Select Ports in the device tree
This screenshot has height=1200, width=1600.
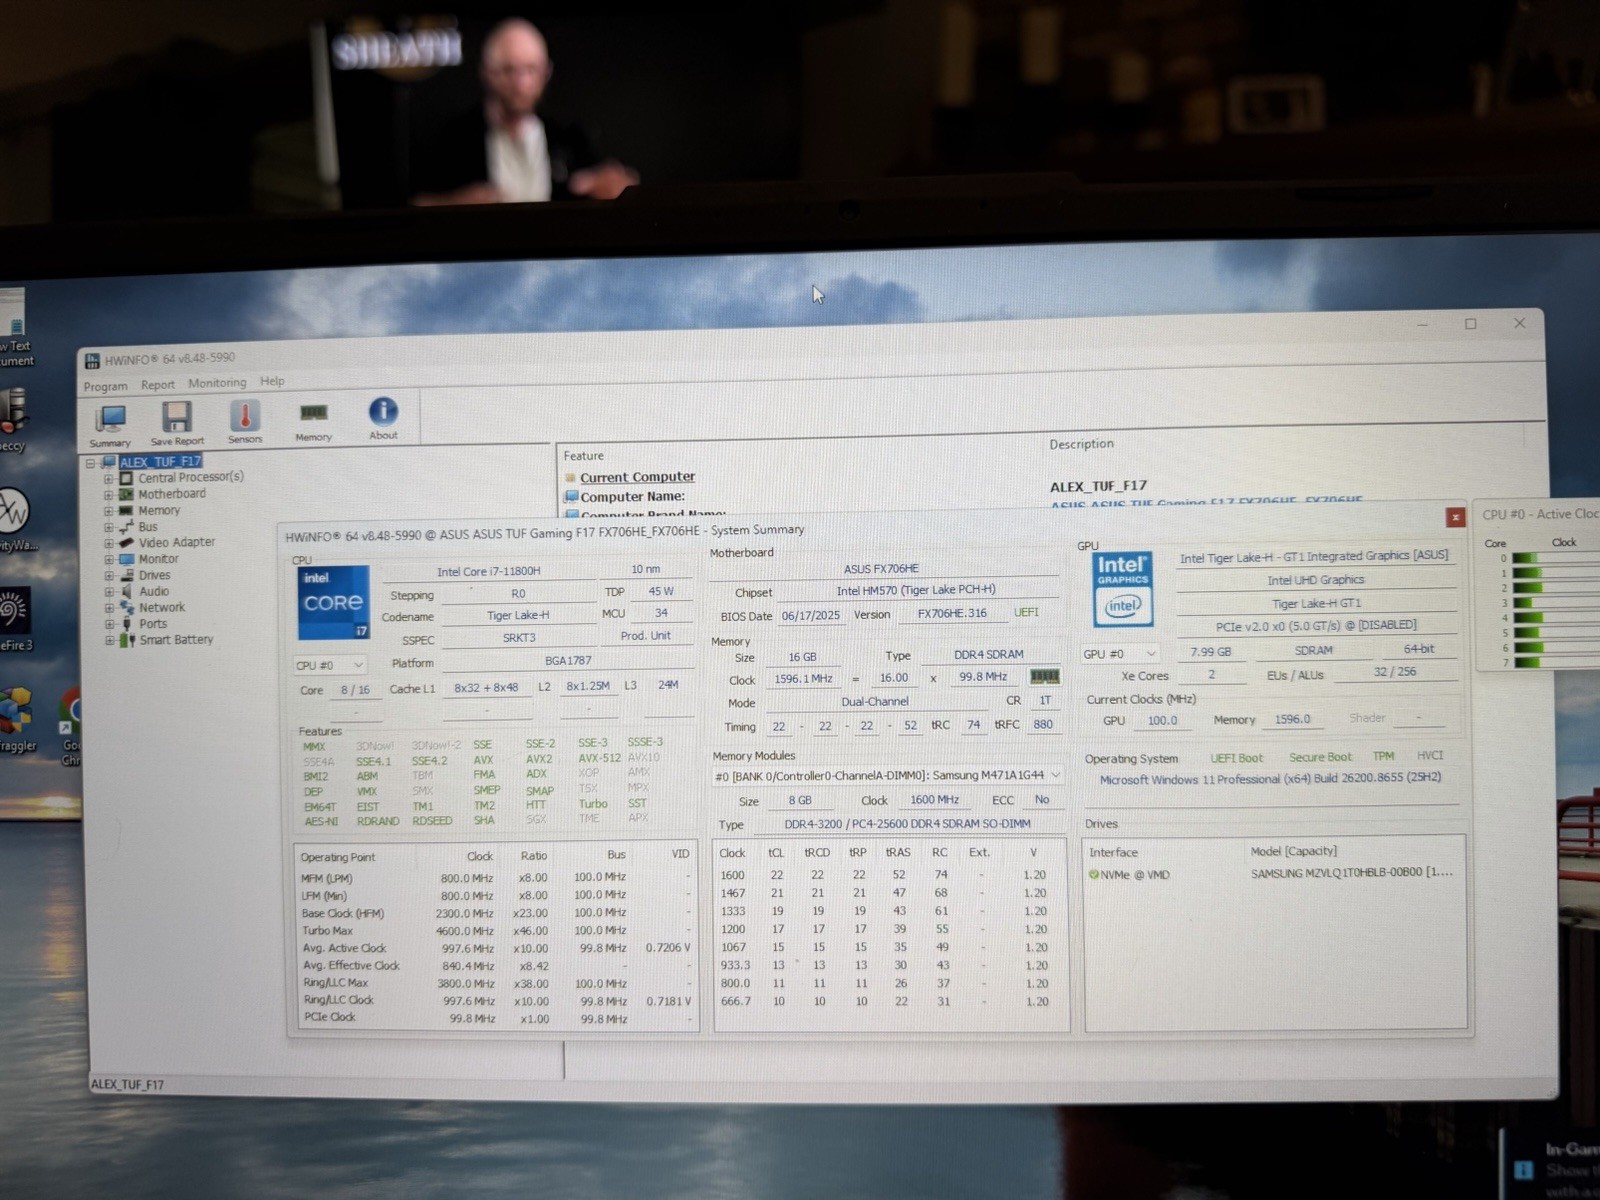(x=153, y=623)
